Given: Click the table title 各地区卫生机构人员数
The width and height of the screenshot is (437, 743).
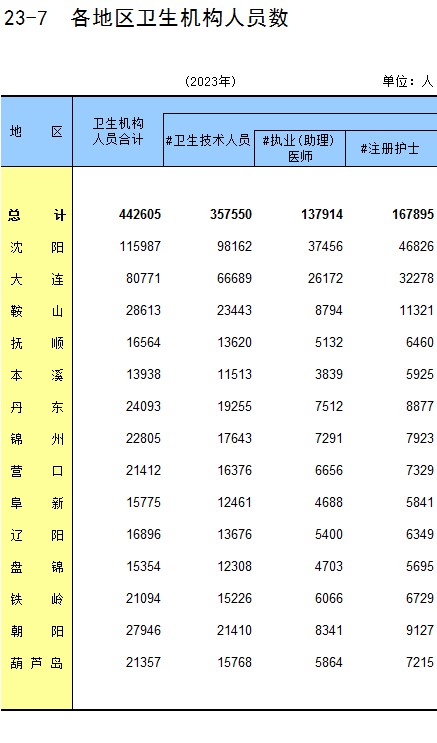Looking at the screenshot, I should pyautogui.click(x=180, y=18).
